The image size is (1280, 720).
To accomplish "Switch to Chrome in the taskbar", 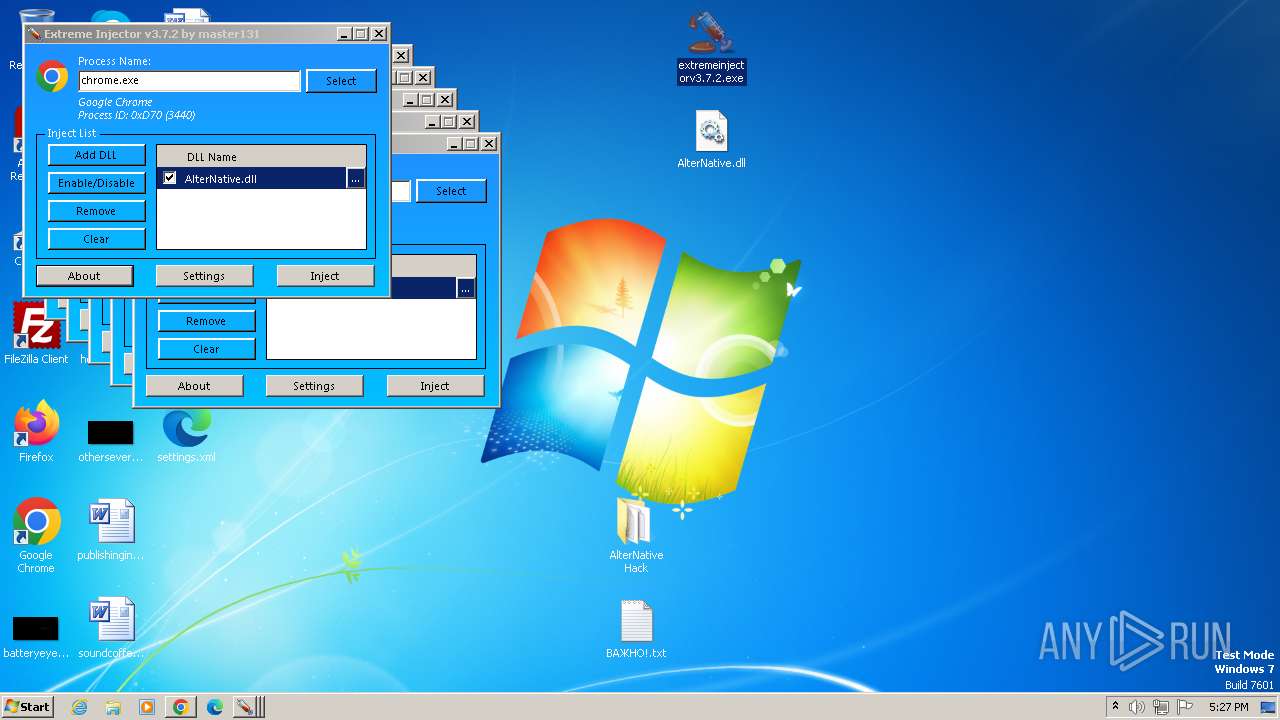I will 180,707.
